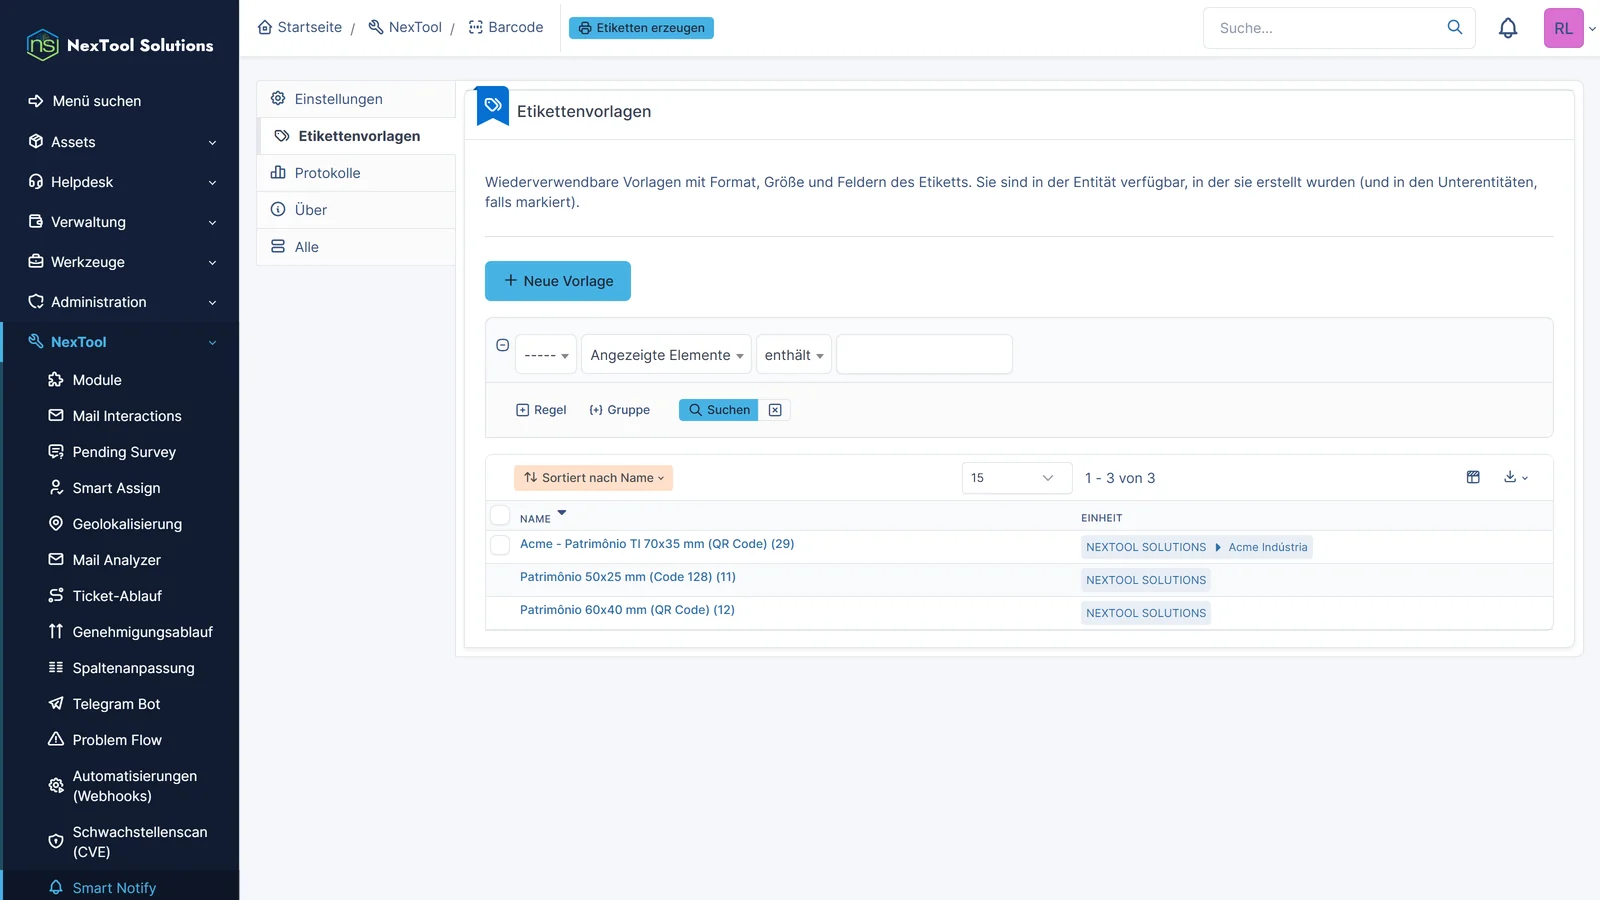Image resolution: width=1600 pixels, height=900 pixels.
Task: Add a search Regel
Action: (x=541, y=410)
